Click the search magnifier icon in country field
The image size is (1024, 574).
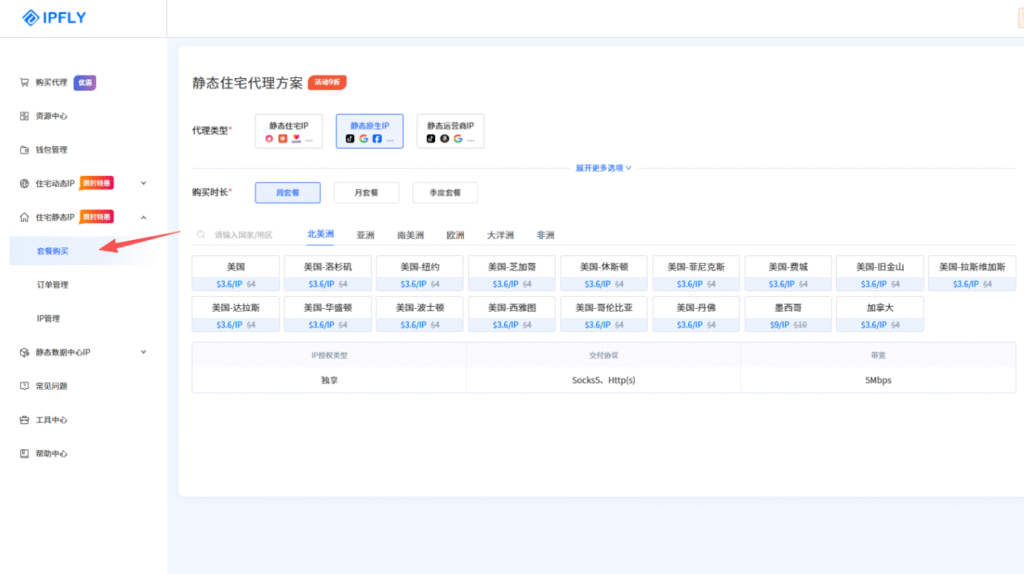click(201, 234)
